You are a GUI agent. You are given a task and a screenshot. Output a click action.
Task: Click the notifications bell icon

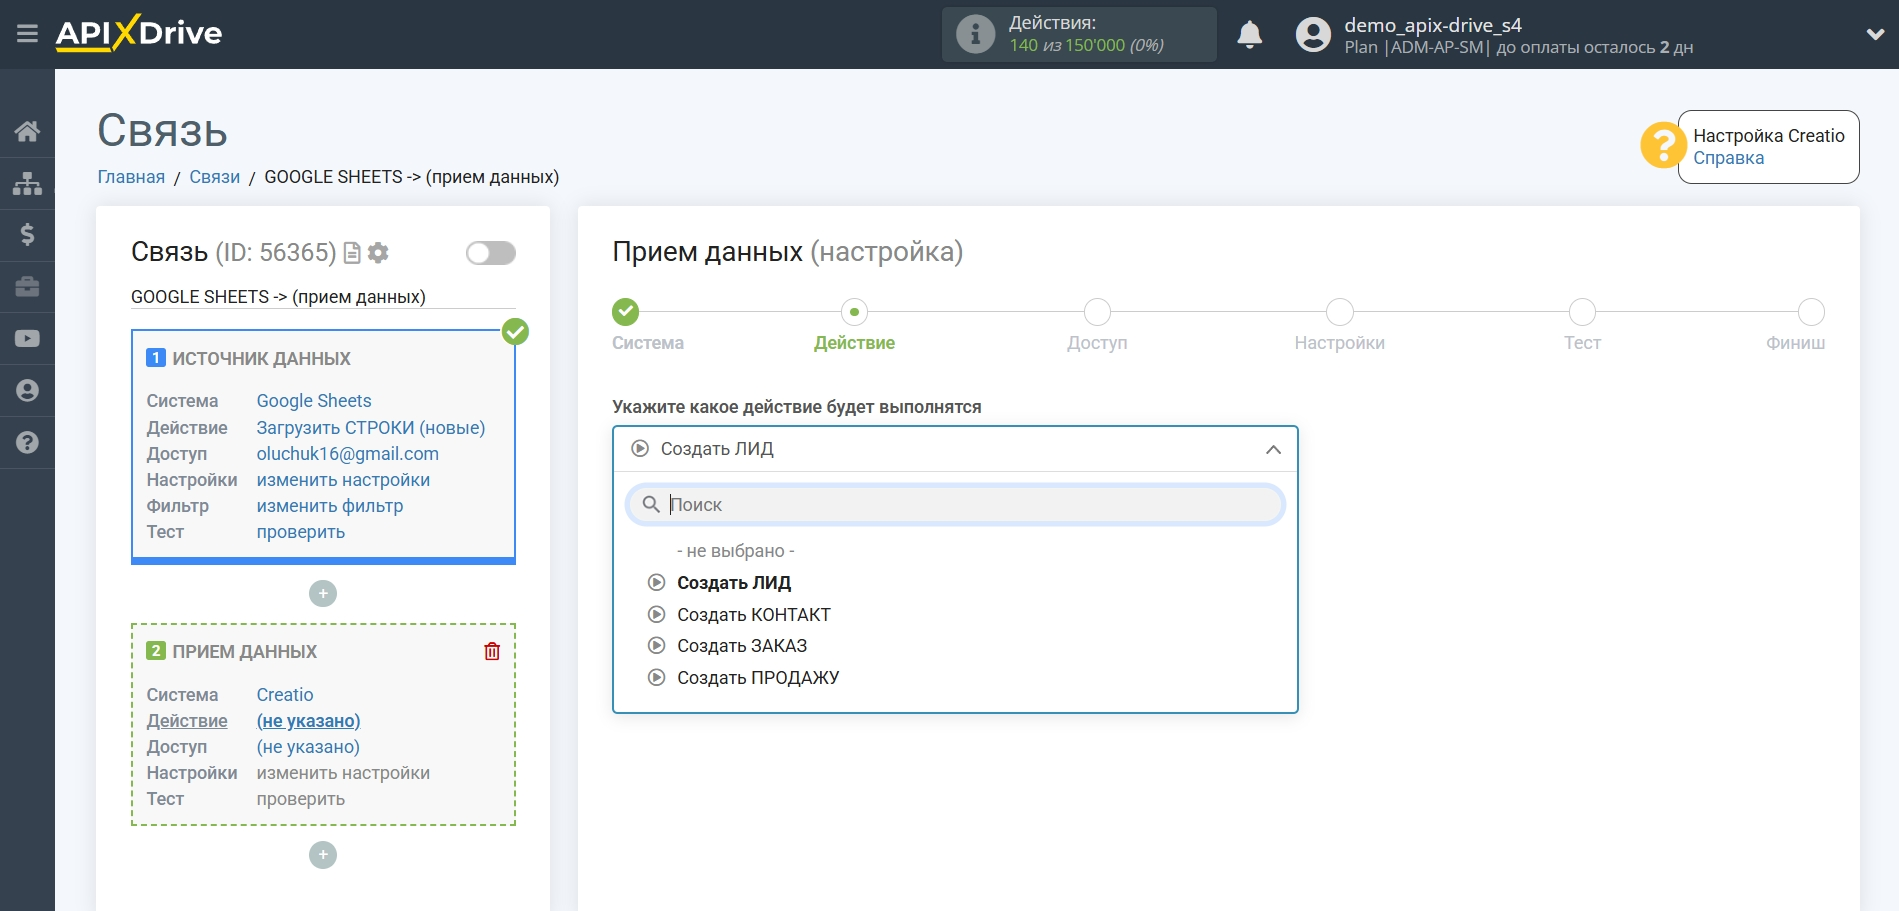pos(1249,35)
